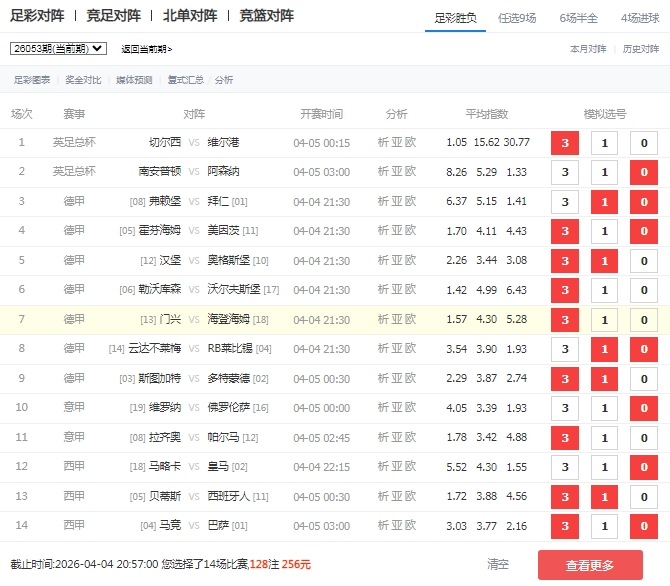670x586 pixels.
Task: Toggle draw pick 1 for 切尔西 vs 维尔港
Action: tap(604, 143)
